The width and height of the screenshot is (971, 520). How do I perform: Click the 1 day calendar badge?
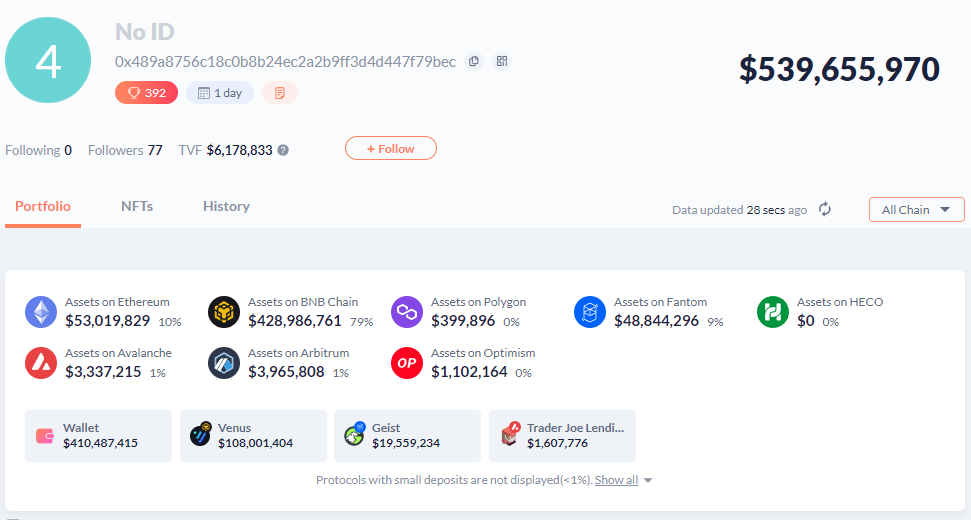220,93
